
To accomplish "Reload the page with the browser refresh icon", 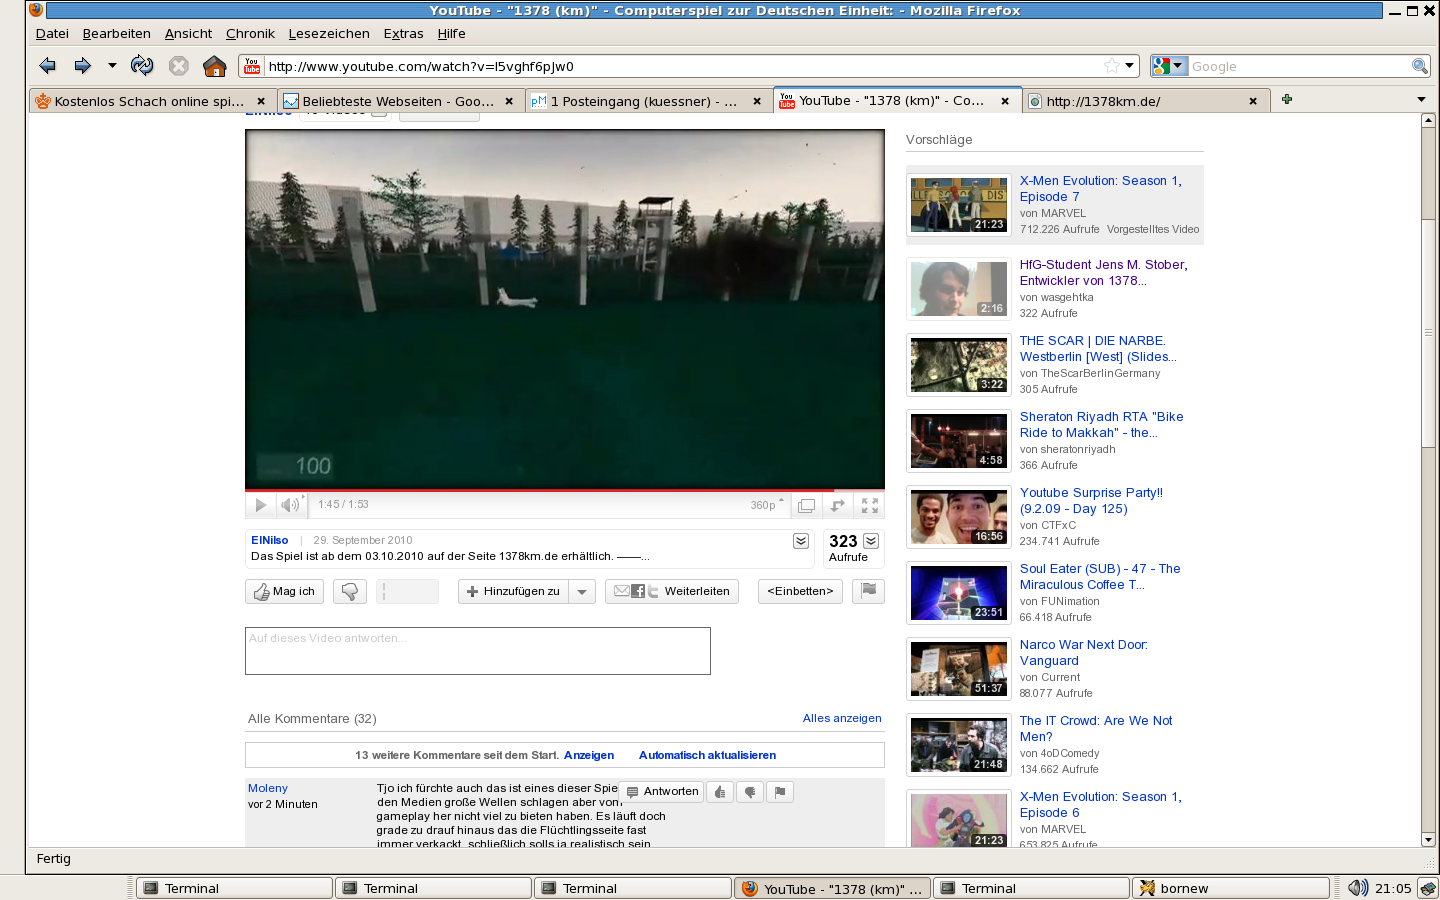I will pyautogui.click(x=142, y=66).
